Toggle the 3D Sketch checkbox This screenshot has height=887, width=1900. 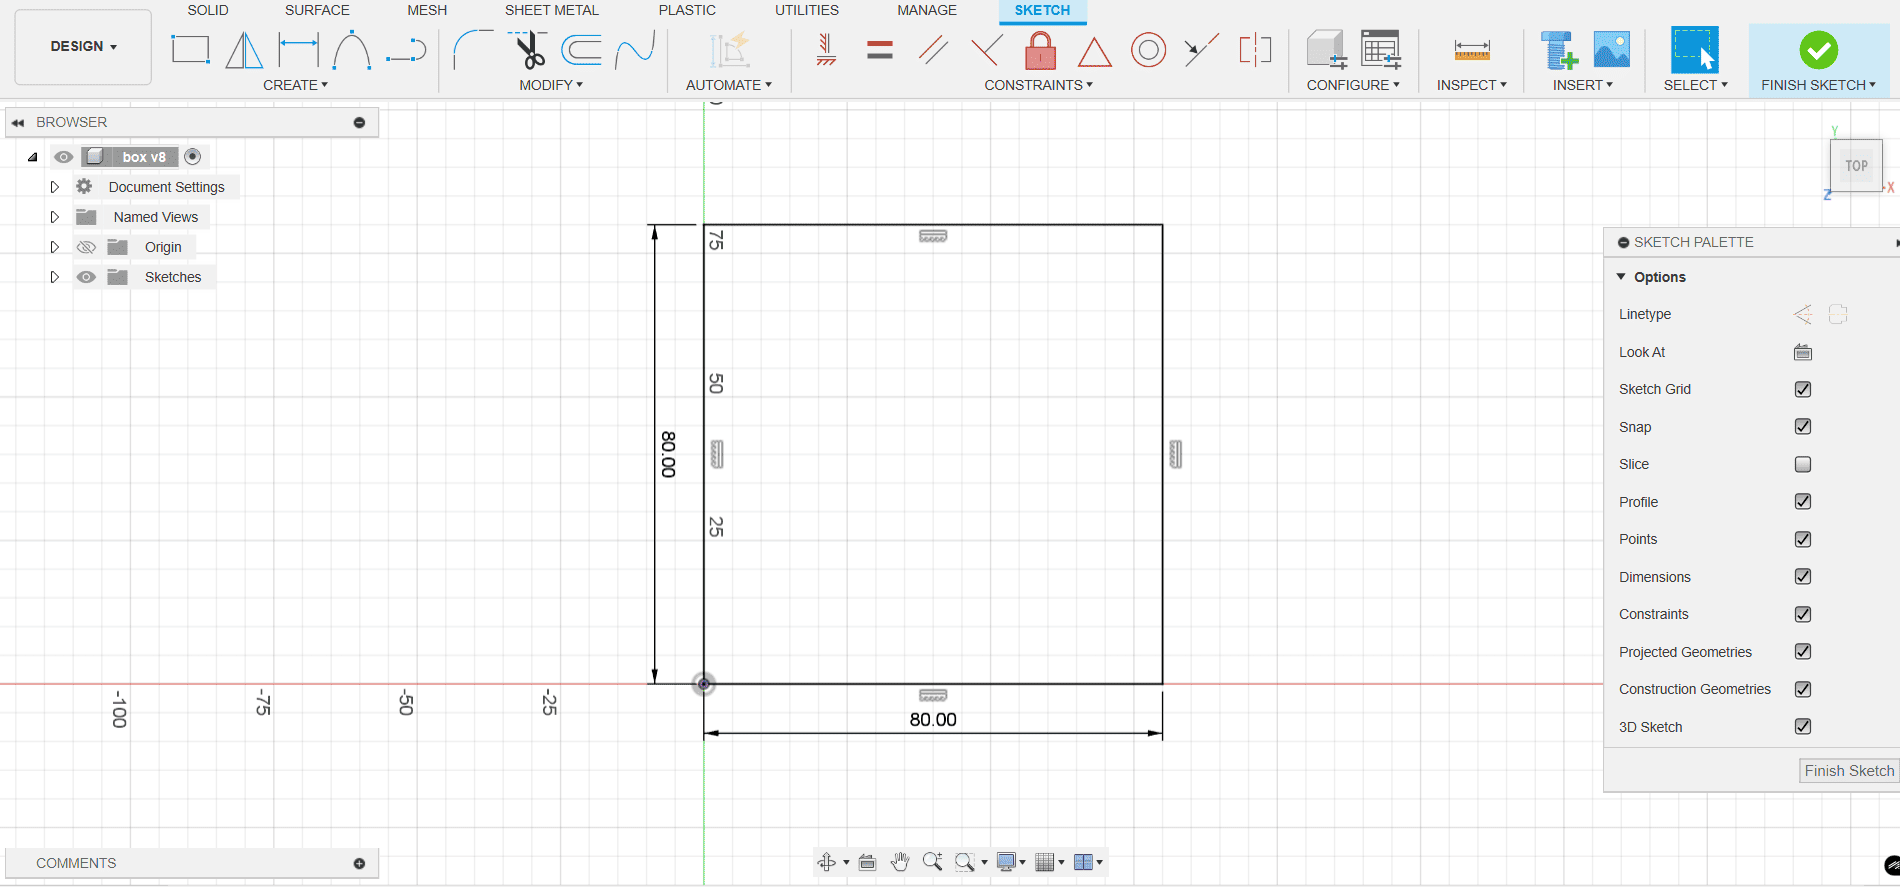[1803, 726]
